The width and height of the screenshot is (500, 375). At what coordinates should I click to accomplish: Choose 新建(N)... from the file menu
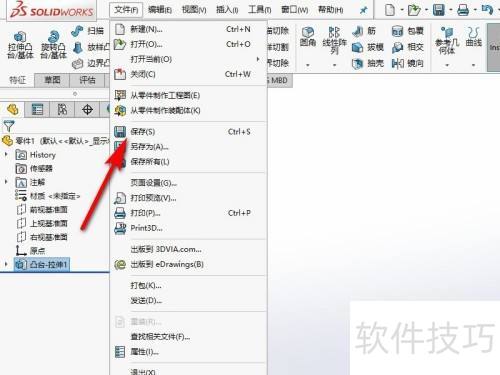pyautogui.click(x=188, y=29)
